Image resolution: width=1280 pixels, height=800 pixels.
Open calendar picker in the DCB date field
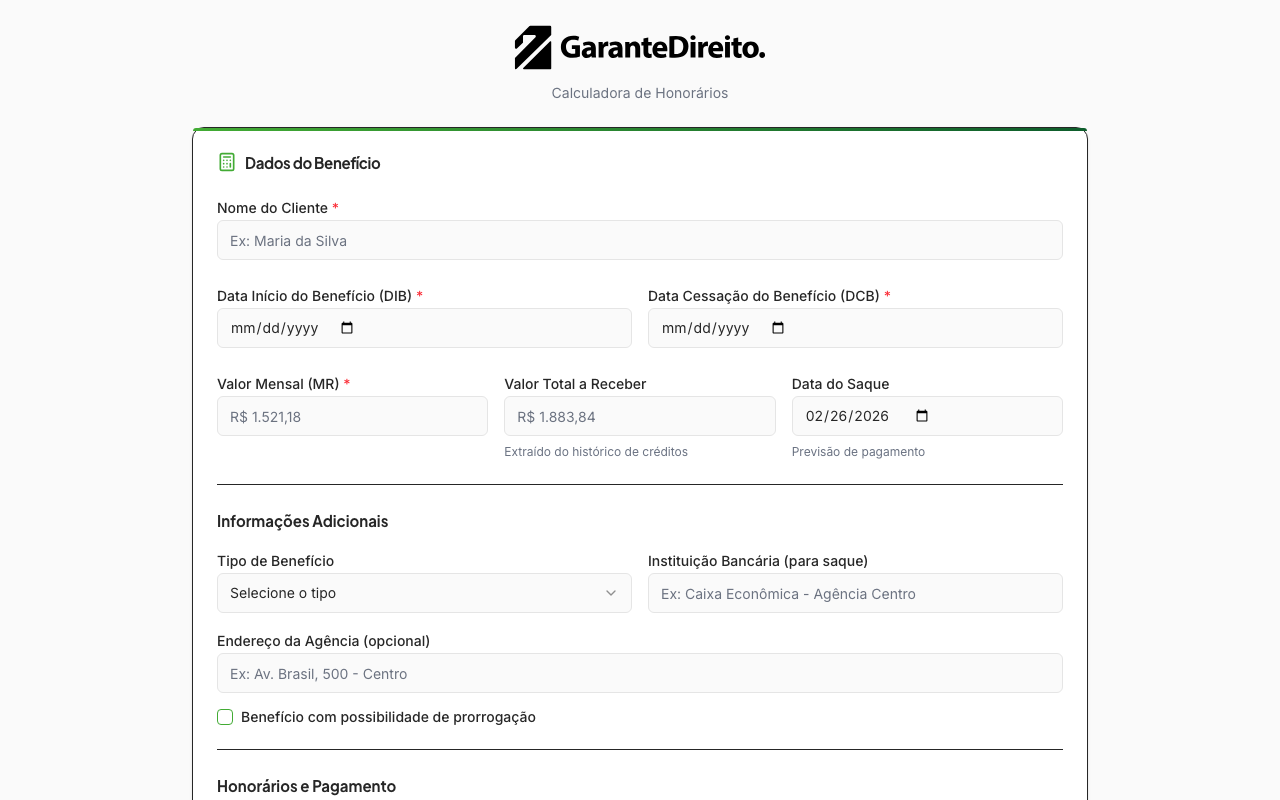click(x=778, y=328)
